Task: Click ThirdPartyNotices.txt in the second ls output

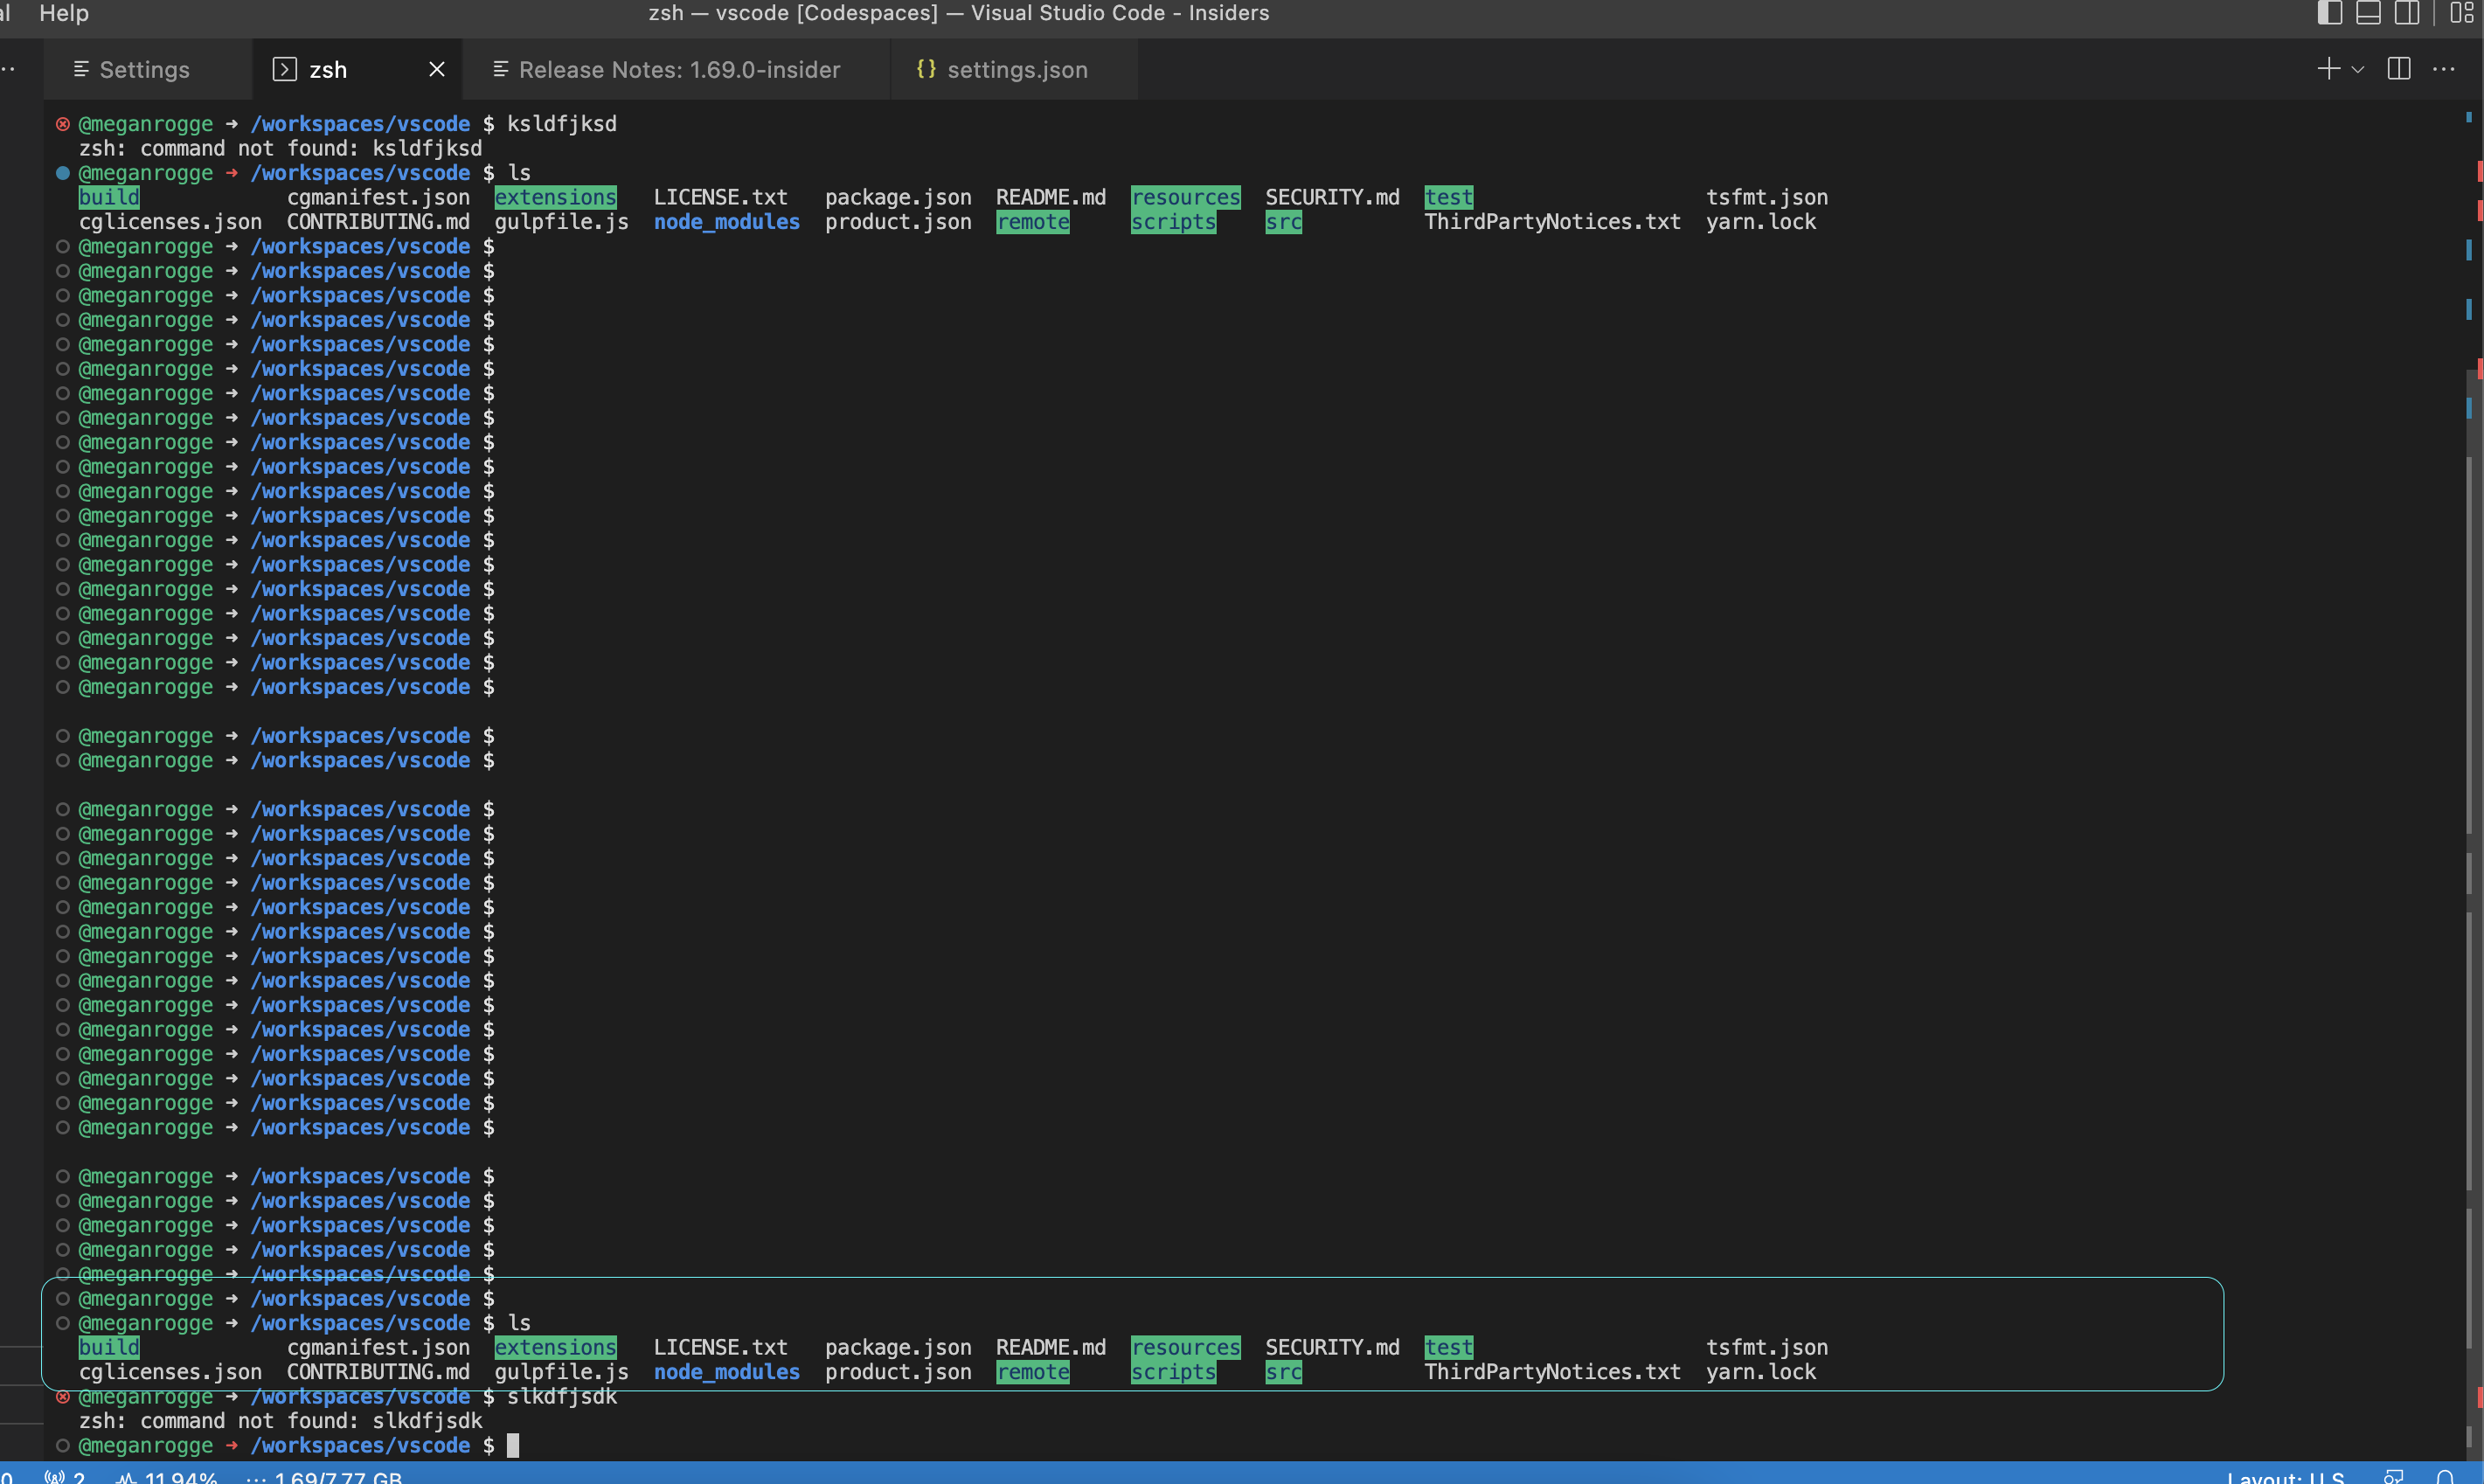Action: pyautogui.click(x=1552, y=1371)
